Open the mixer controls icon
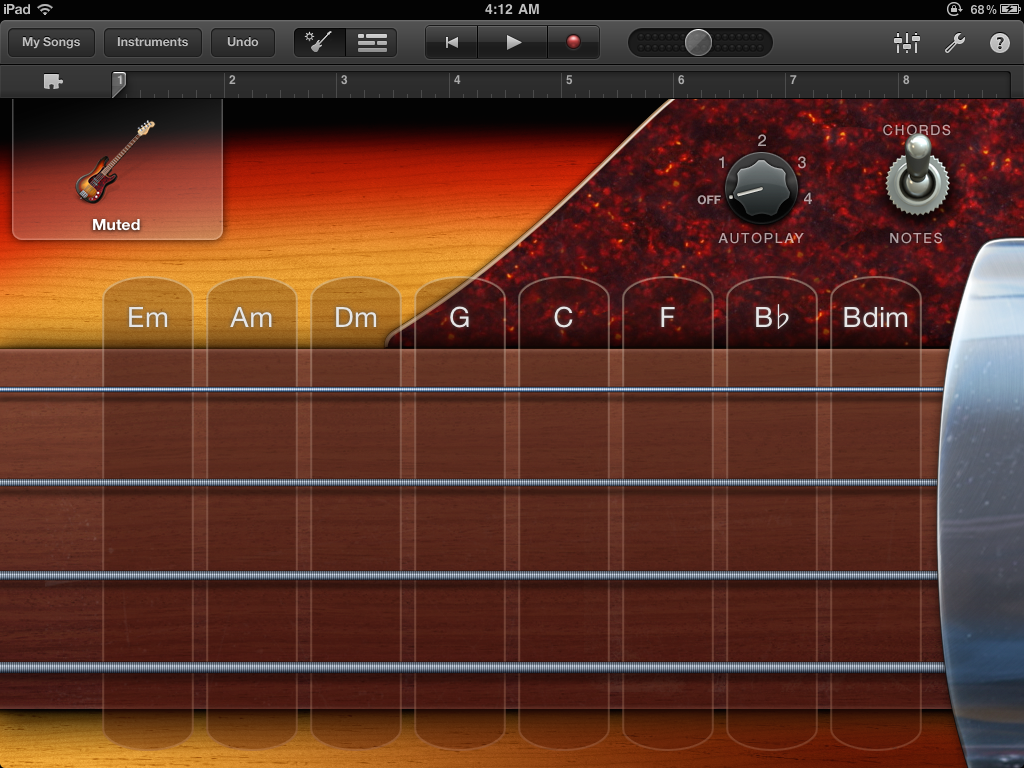The image size is (1024, 768). (x=906, y=42)
